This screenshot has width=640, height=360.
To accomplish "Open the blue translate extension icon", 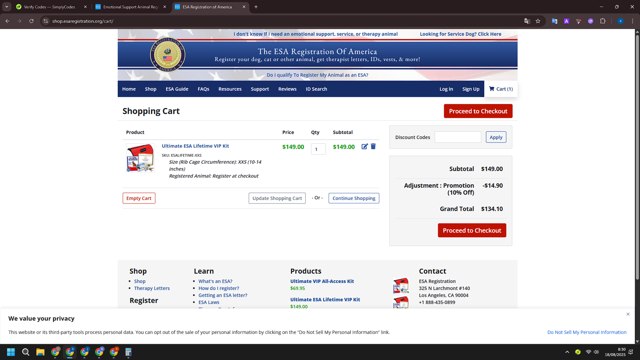I will tap(554, 21).
